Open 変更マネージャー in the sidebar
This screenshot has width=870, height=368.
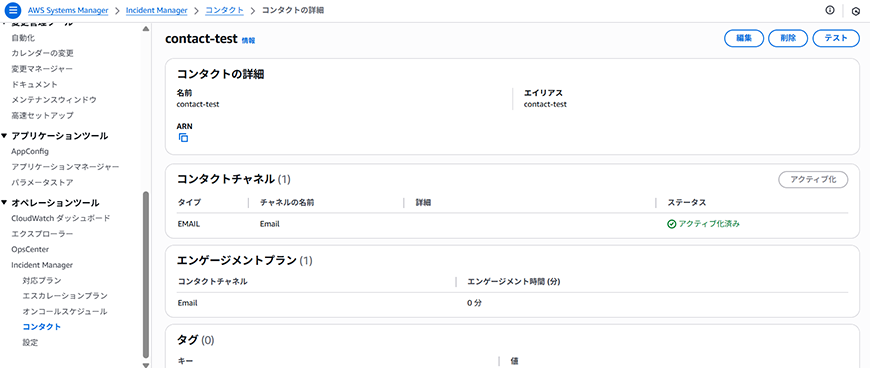pyautogui.click(x=42, y=69)
